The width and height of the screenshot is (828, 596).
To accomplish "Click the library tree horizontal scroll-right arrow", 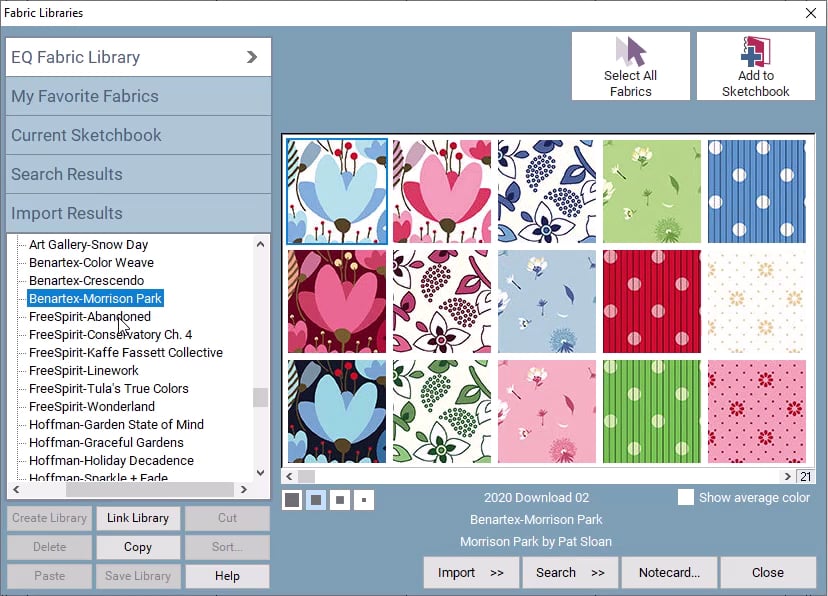I will click(243, 489).
